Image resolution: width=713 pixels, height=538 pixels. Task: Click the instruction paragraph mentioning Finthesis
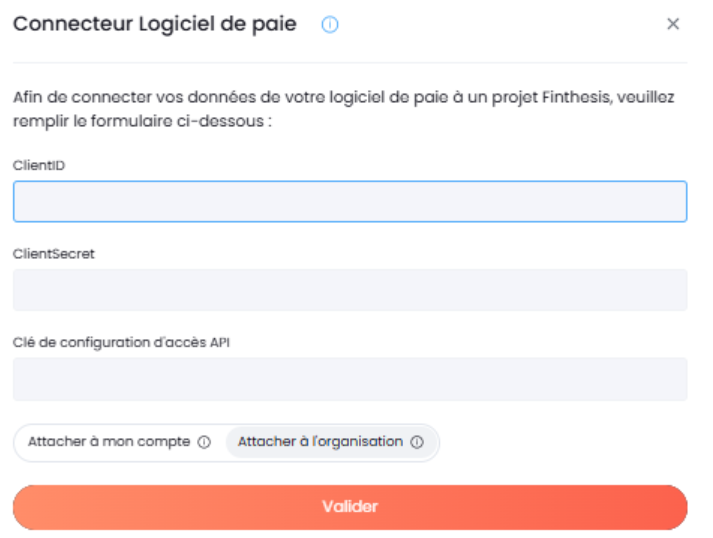click(343, 109)
